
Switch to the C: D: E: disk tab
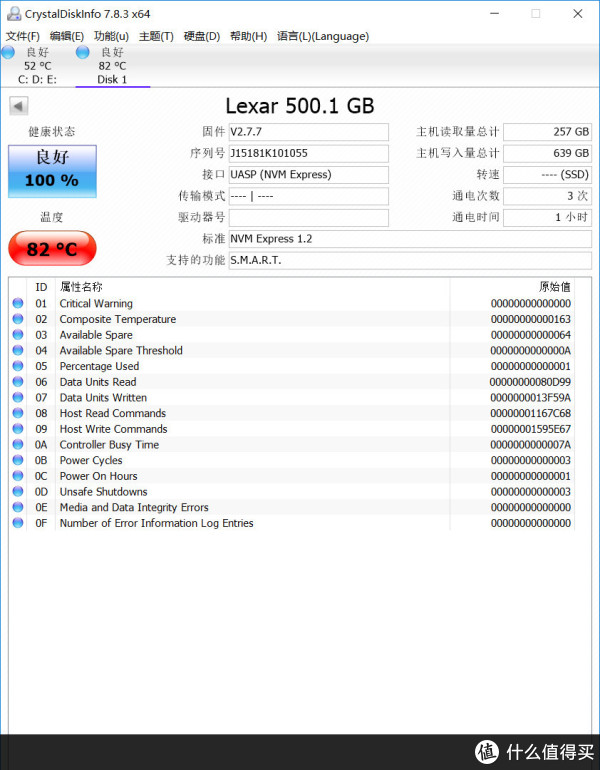click(37, 66)
